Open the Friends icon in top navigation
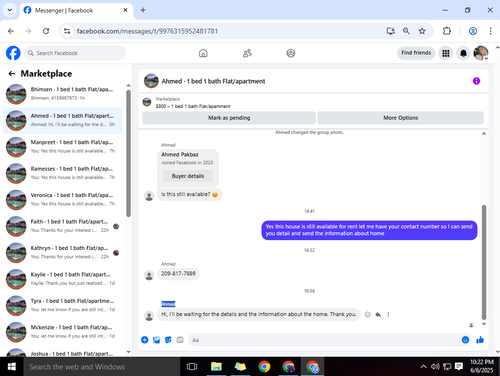 247,53
